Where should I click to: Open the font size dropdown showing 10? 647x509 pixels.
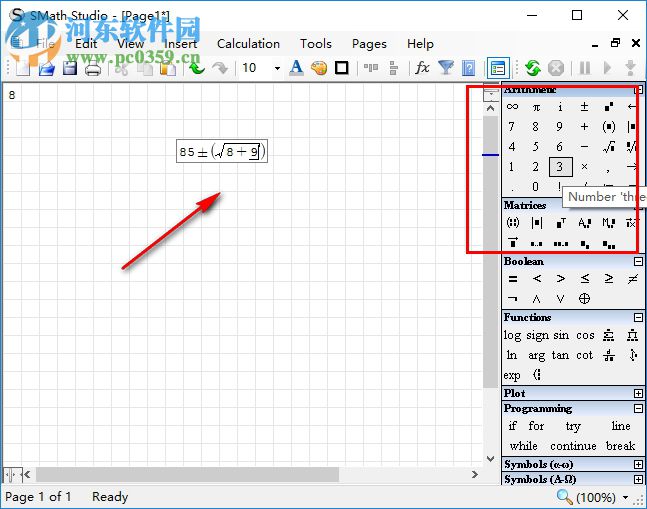tap(277, 68)
